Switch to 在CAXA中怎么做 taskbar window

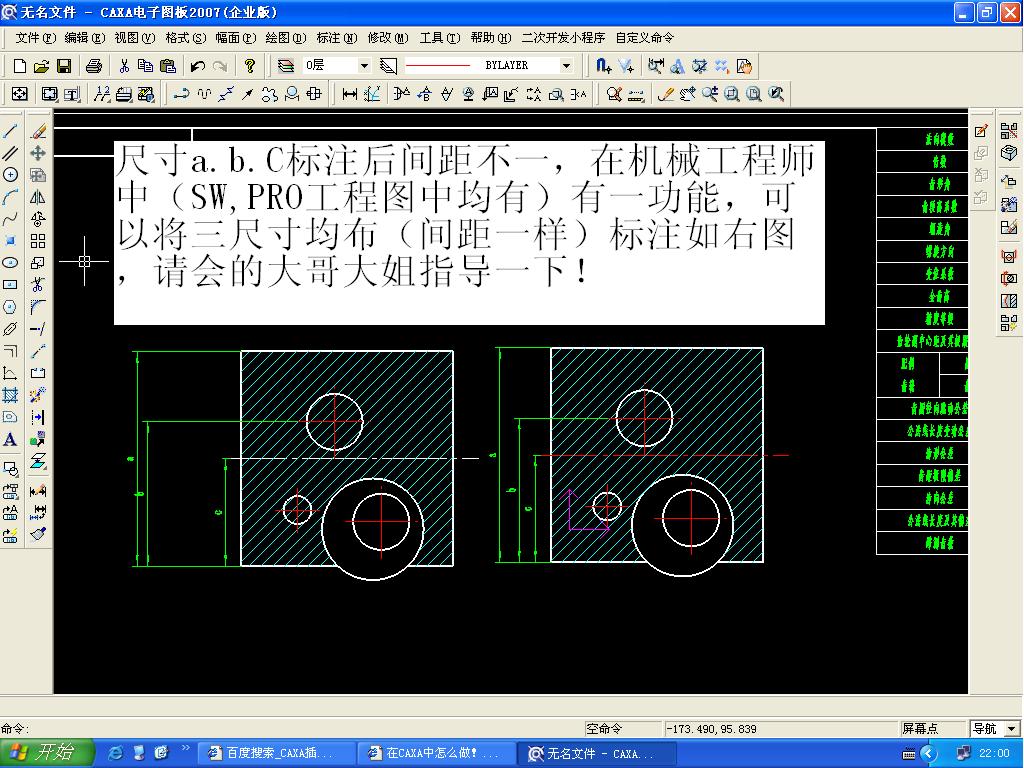(x=435, y=754)
